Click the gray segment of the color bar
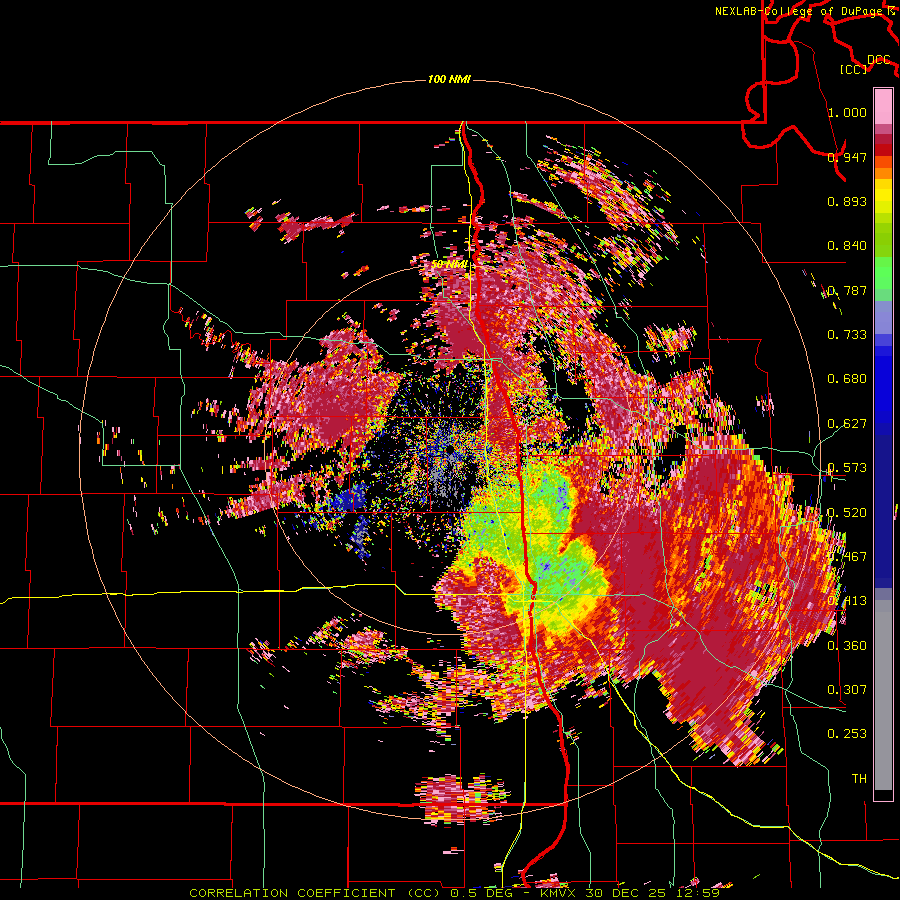Screen dimensions: 900x900 [x=883, y=695]
